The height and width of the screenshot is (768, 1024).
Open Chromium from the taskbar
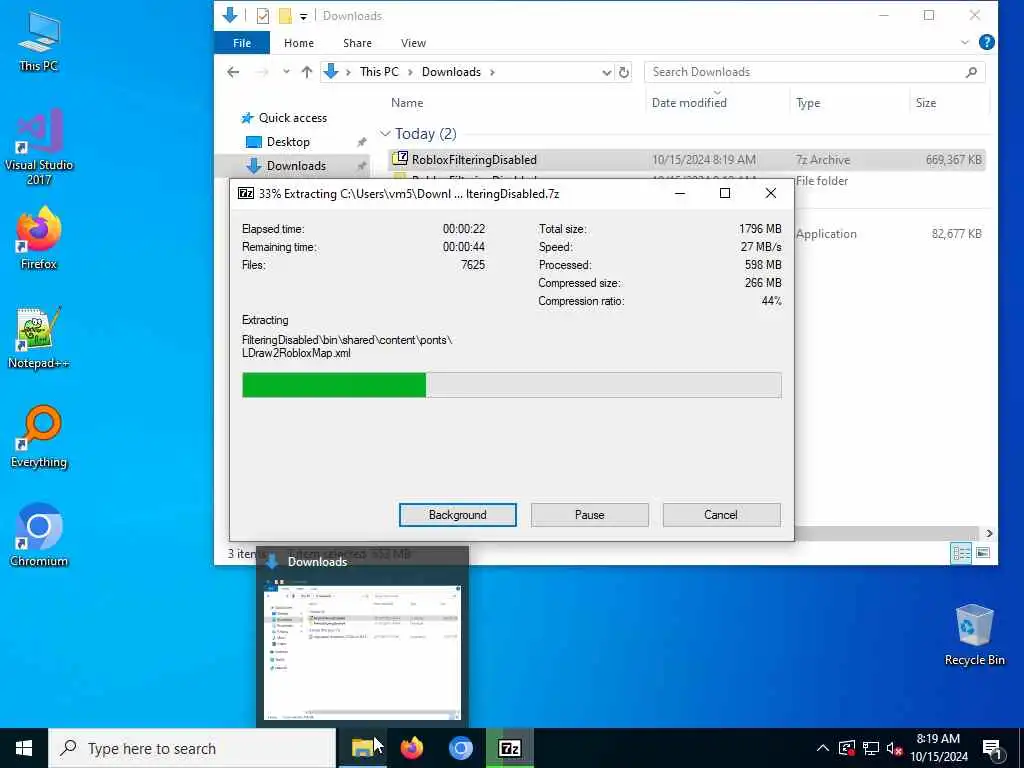(x=460, y=748)
